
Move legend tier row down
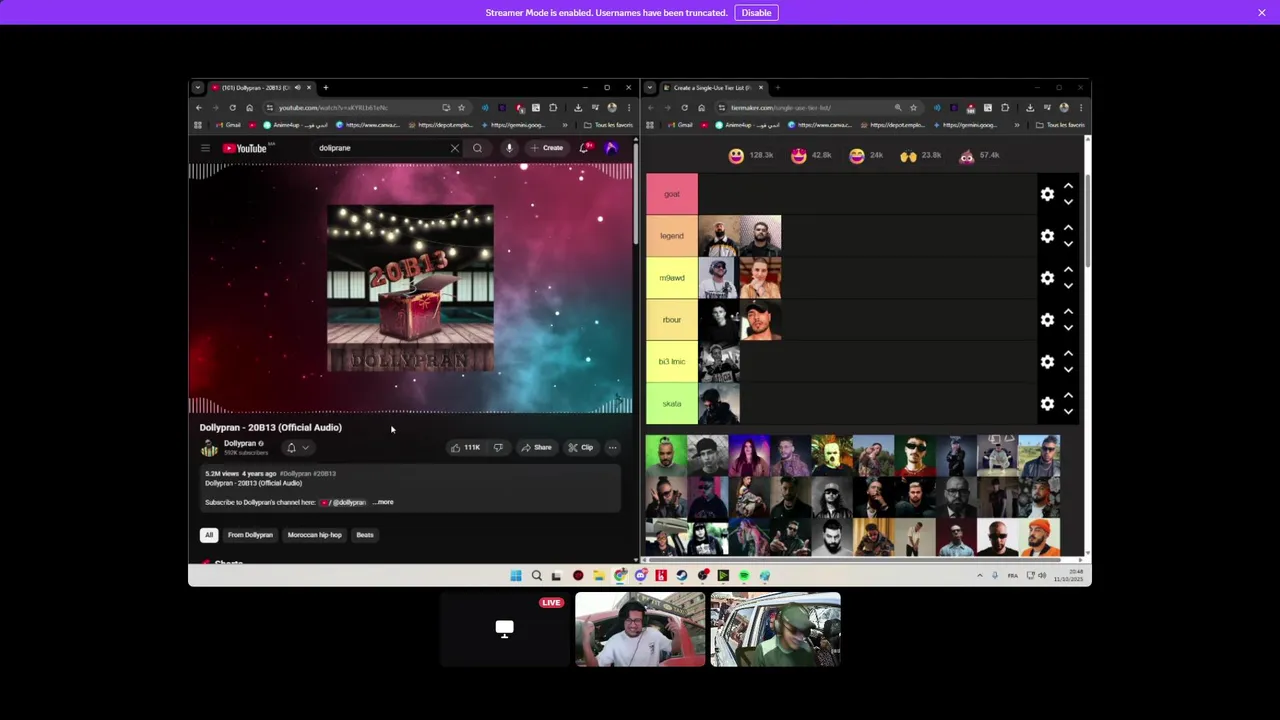coord(1068,244)
